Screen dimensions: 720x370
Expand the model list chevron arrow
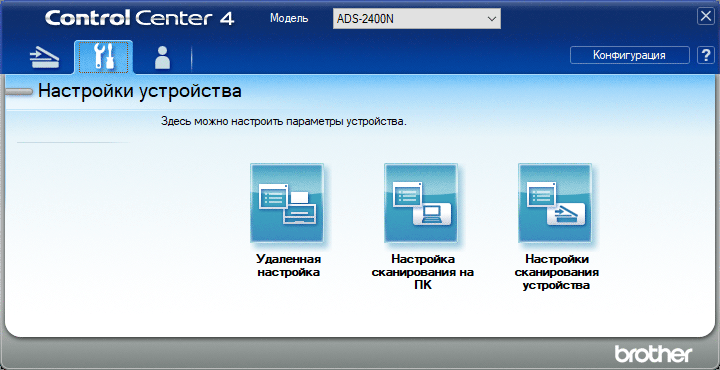(491, 19)
